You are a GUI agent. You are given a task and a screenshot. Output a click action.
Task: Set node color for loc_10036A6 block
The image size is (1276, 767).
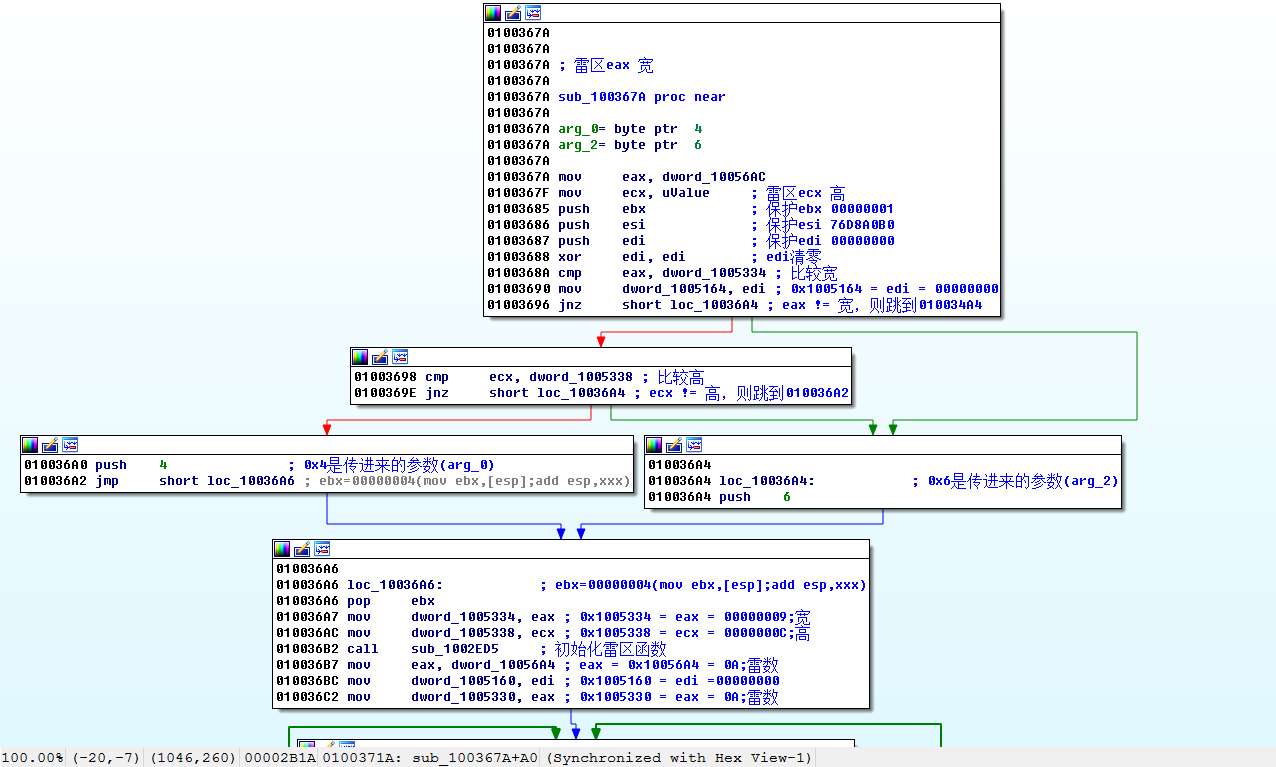(x=282, y=549)
